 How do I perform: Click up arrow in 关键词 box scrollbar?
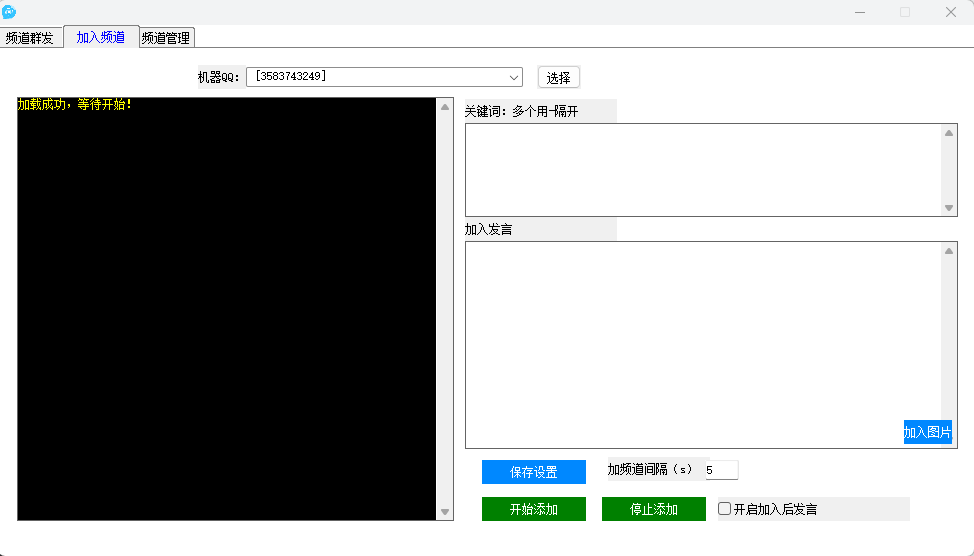949,133
